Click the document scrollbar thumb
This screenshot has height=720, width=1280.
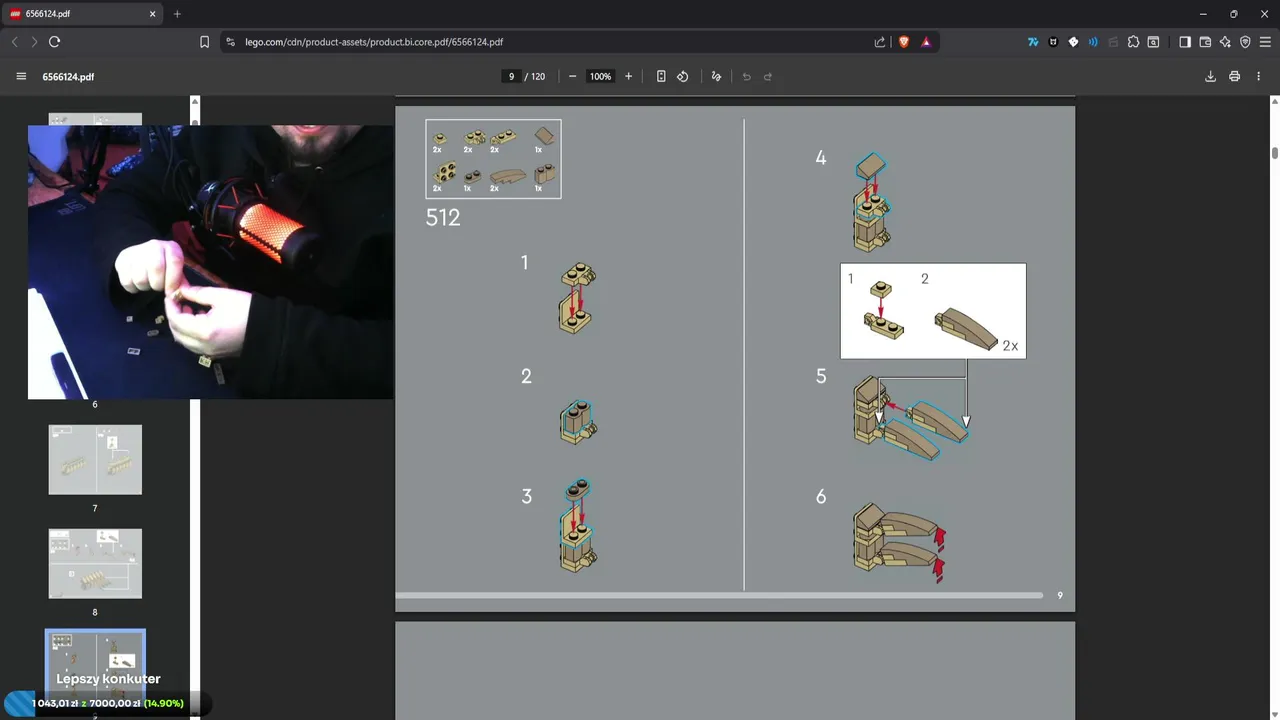point(1275,153)
